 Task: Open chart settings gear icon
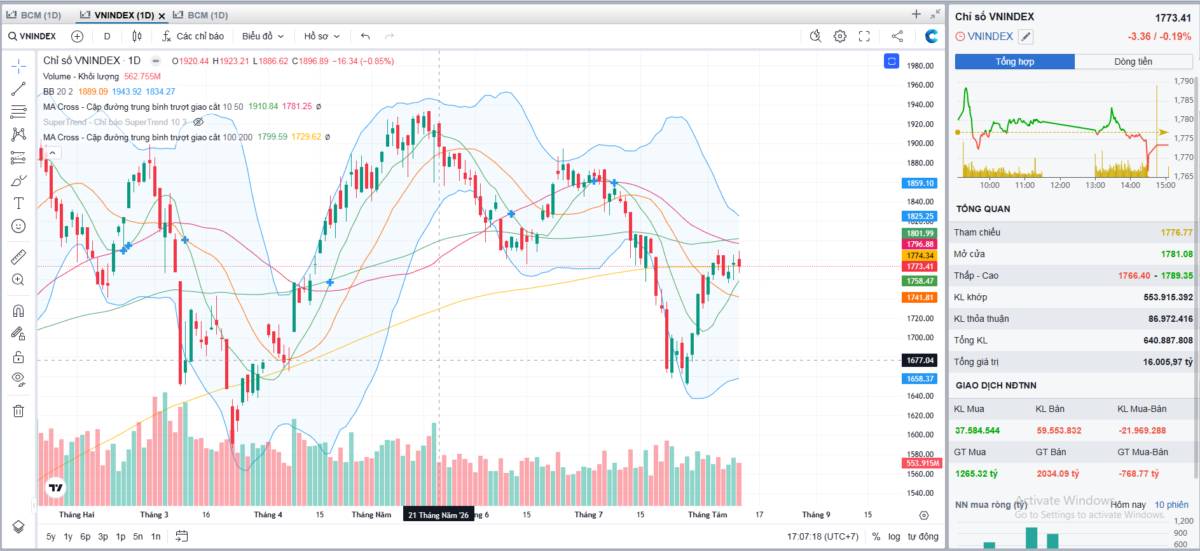(840, 36)
